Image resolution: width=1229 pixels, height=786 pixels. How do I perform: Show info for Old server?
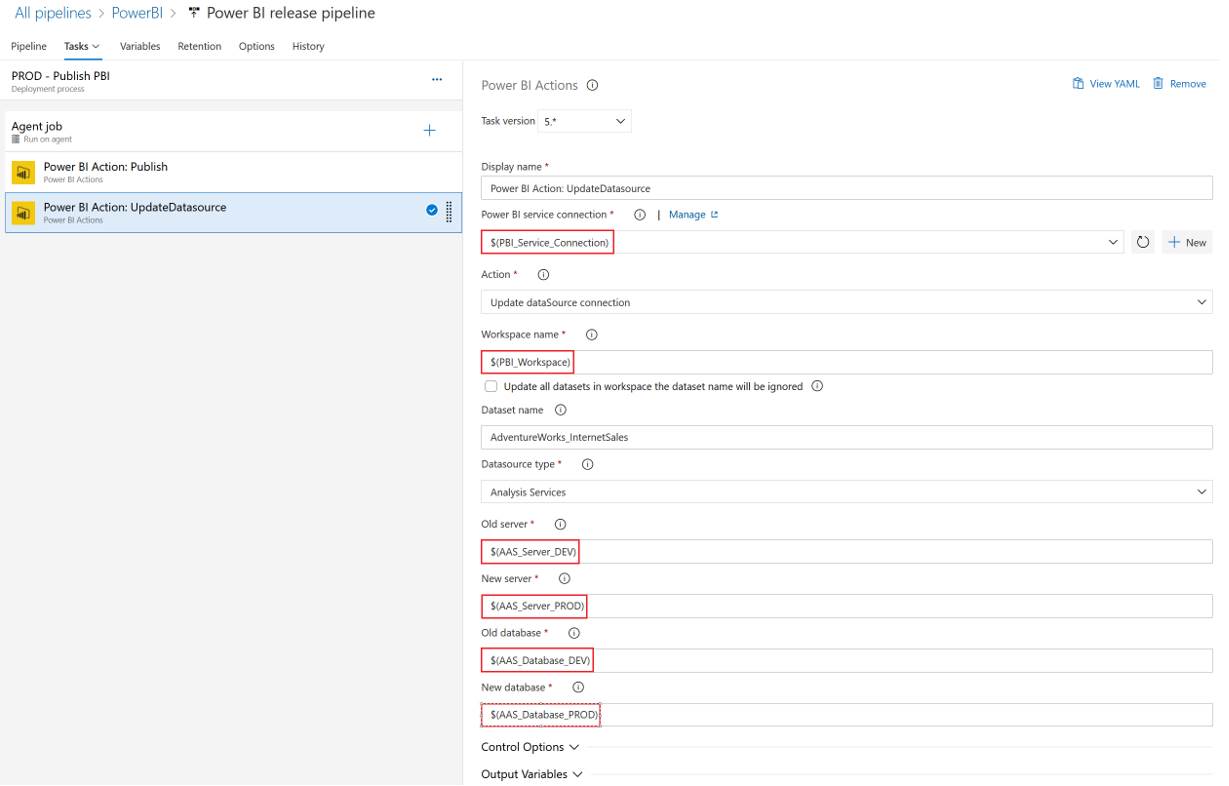pos(560,525)
